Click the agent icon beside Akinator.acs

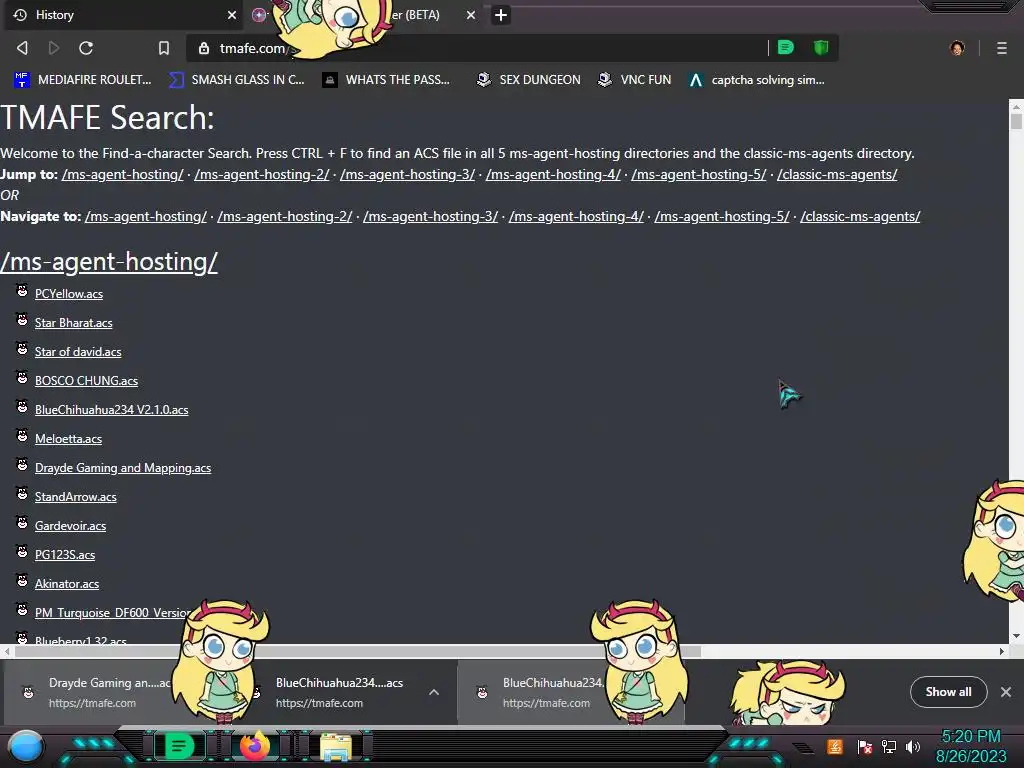click(x=22, y=581)
